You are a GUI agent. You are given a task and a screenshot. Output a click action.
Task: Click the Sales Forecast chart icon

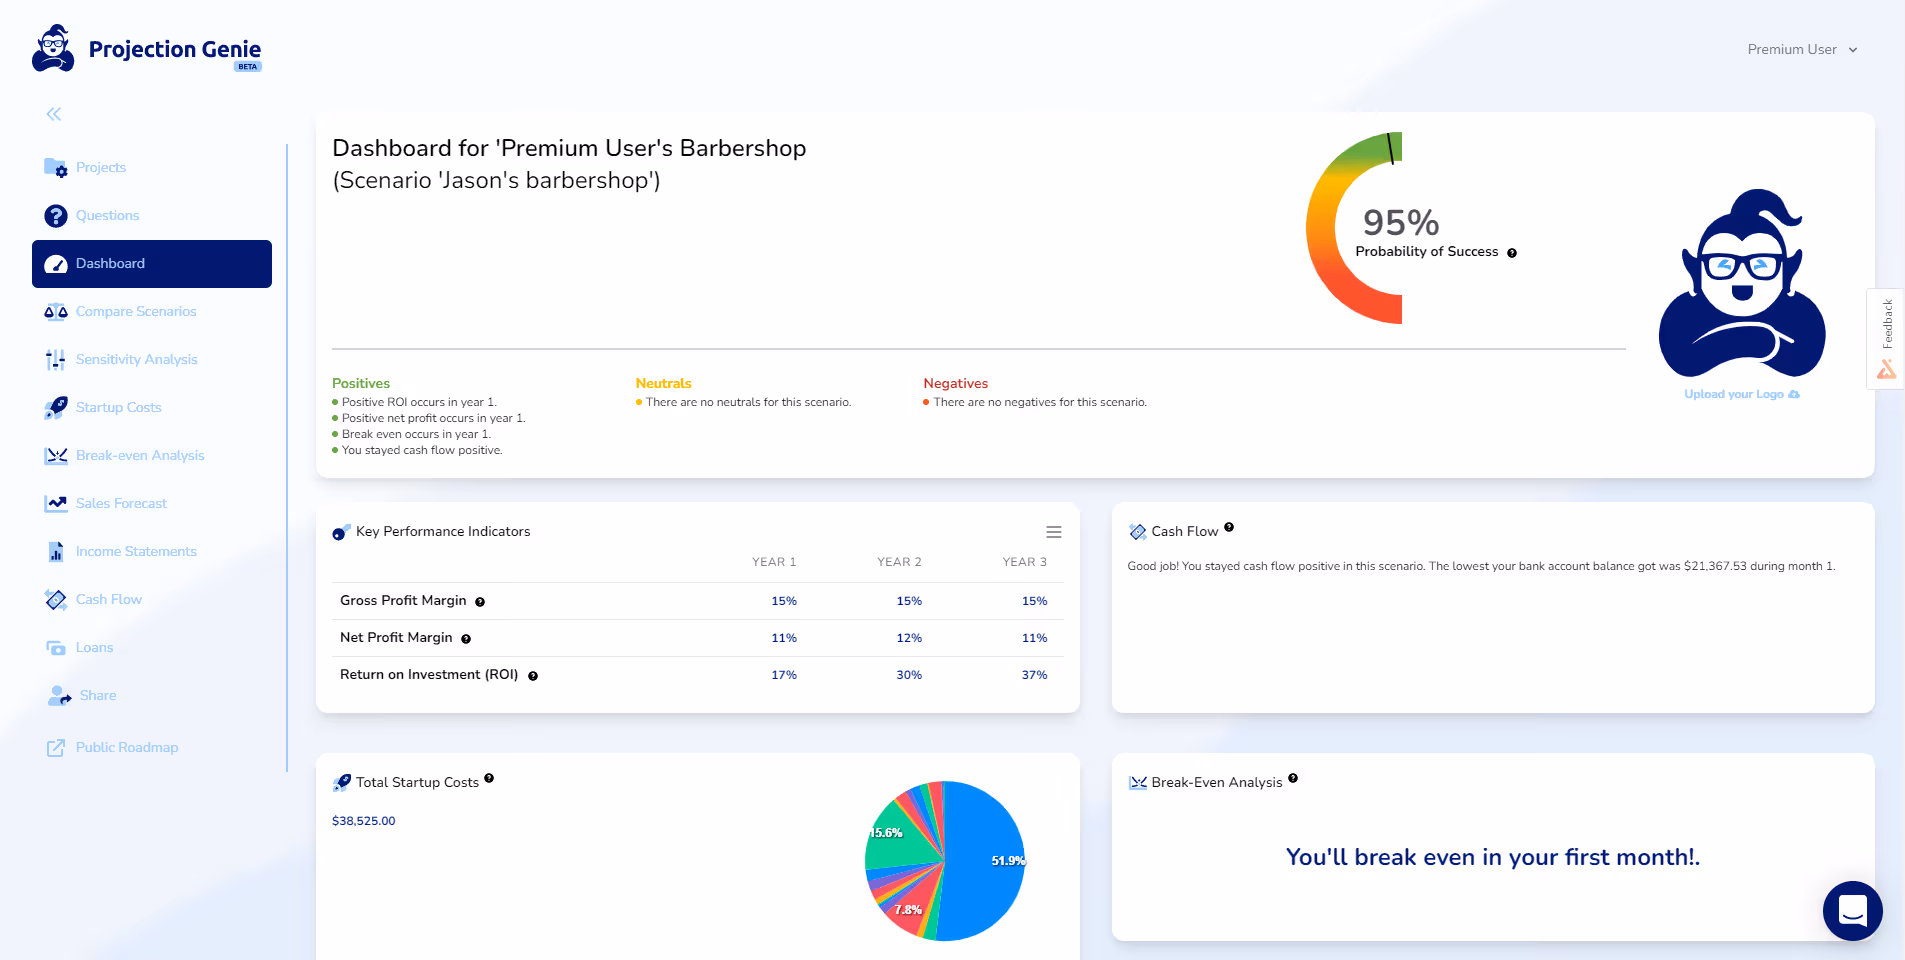pos(56,504)
